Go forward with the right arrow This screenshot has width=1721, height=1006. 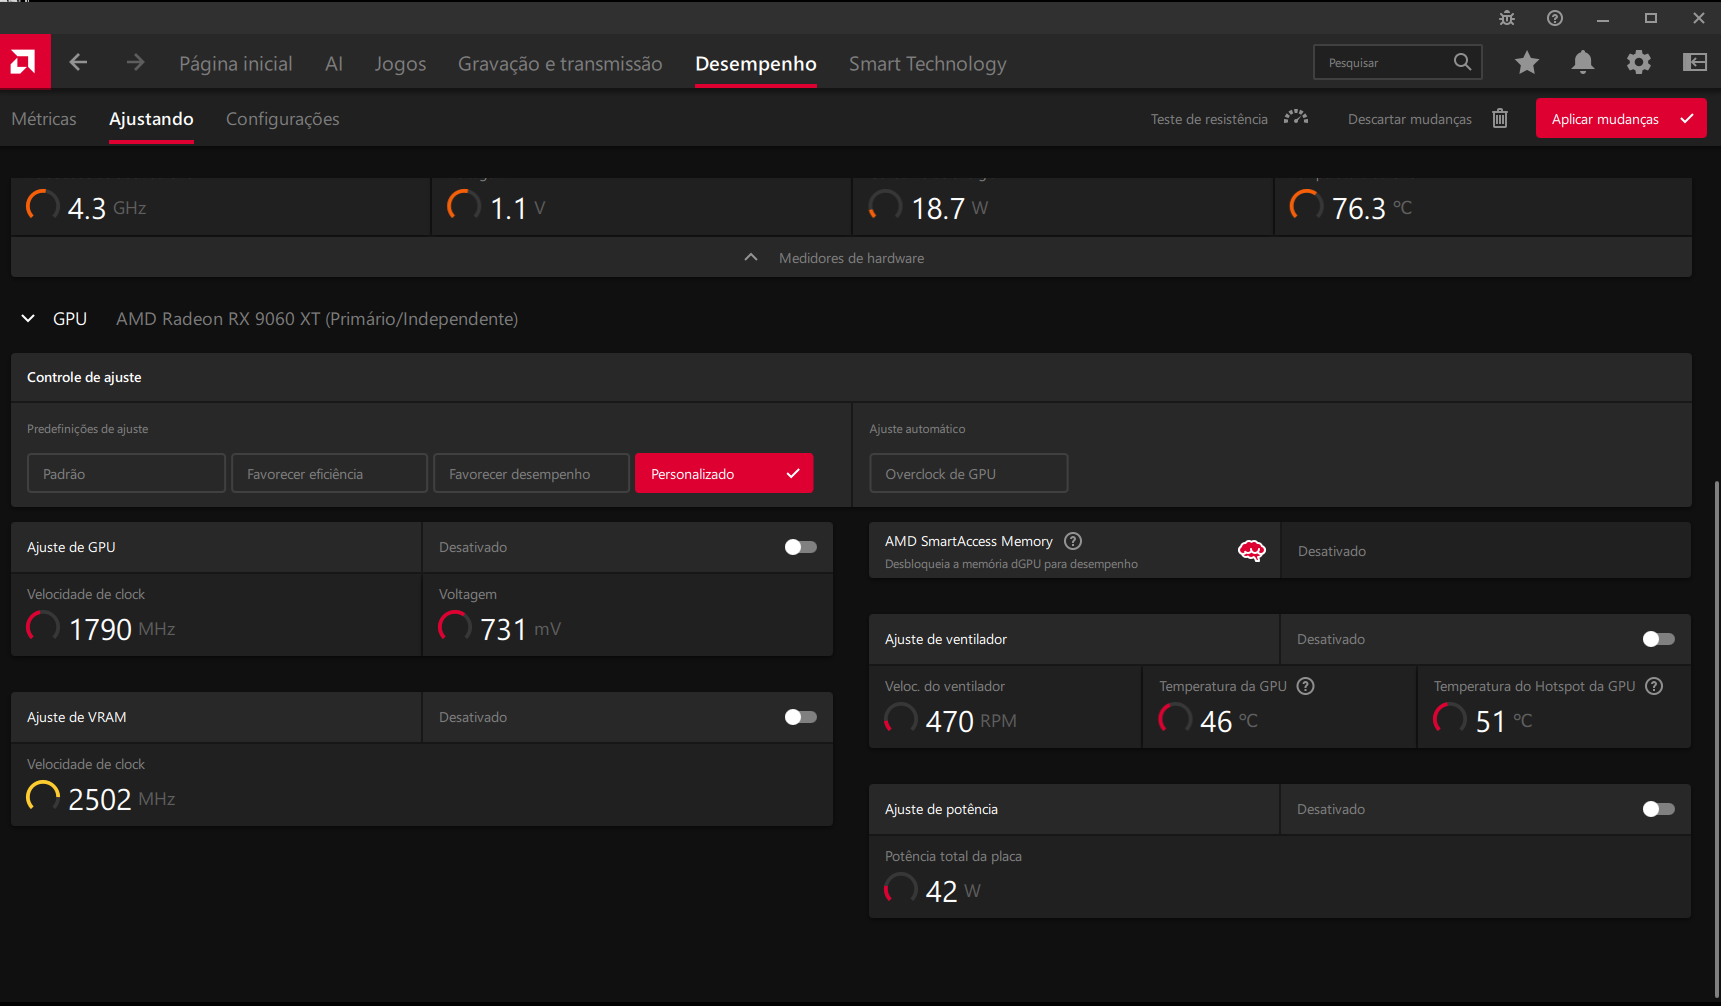coord(135,63)
